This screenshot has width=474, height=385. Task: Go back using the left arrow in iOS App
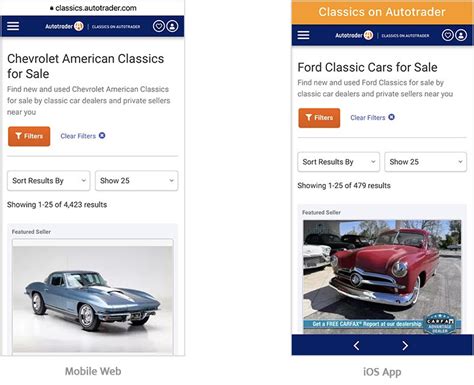(x=356, y=346)
